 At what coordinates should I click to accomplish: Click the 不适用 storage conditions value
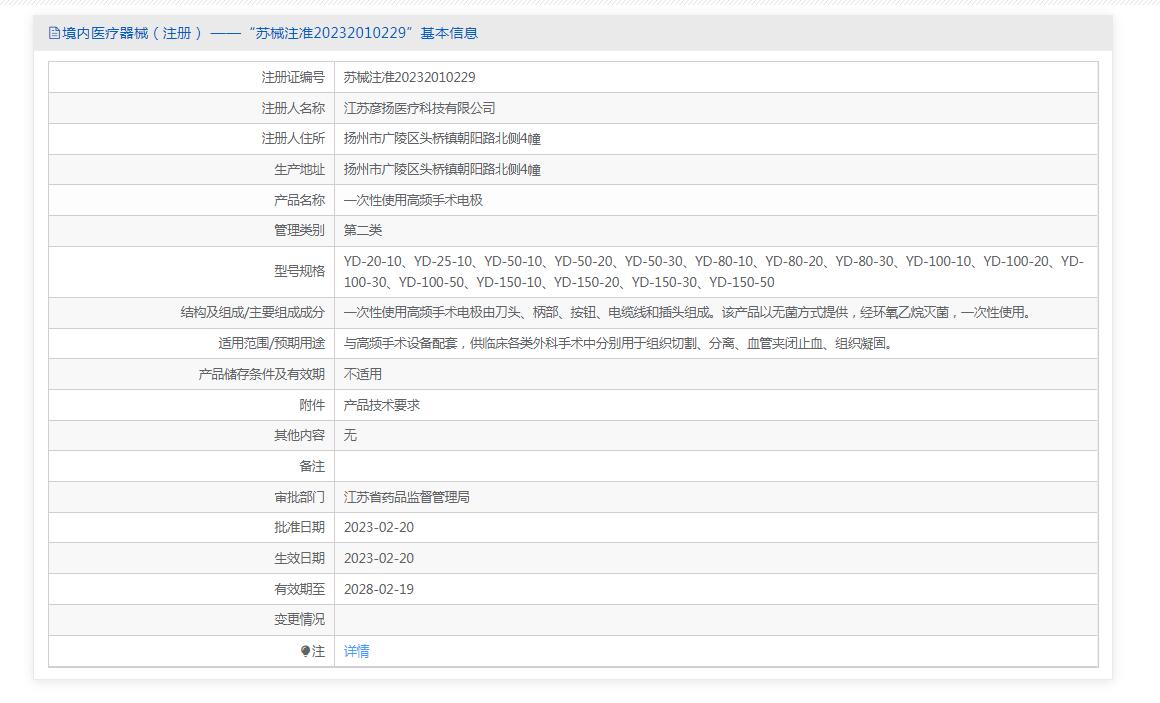(x=363, y=374)
